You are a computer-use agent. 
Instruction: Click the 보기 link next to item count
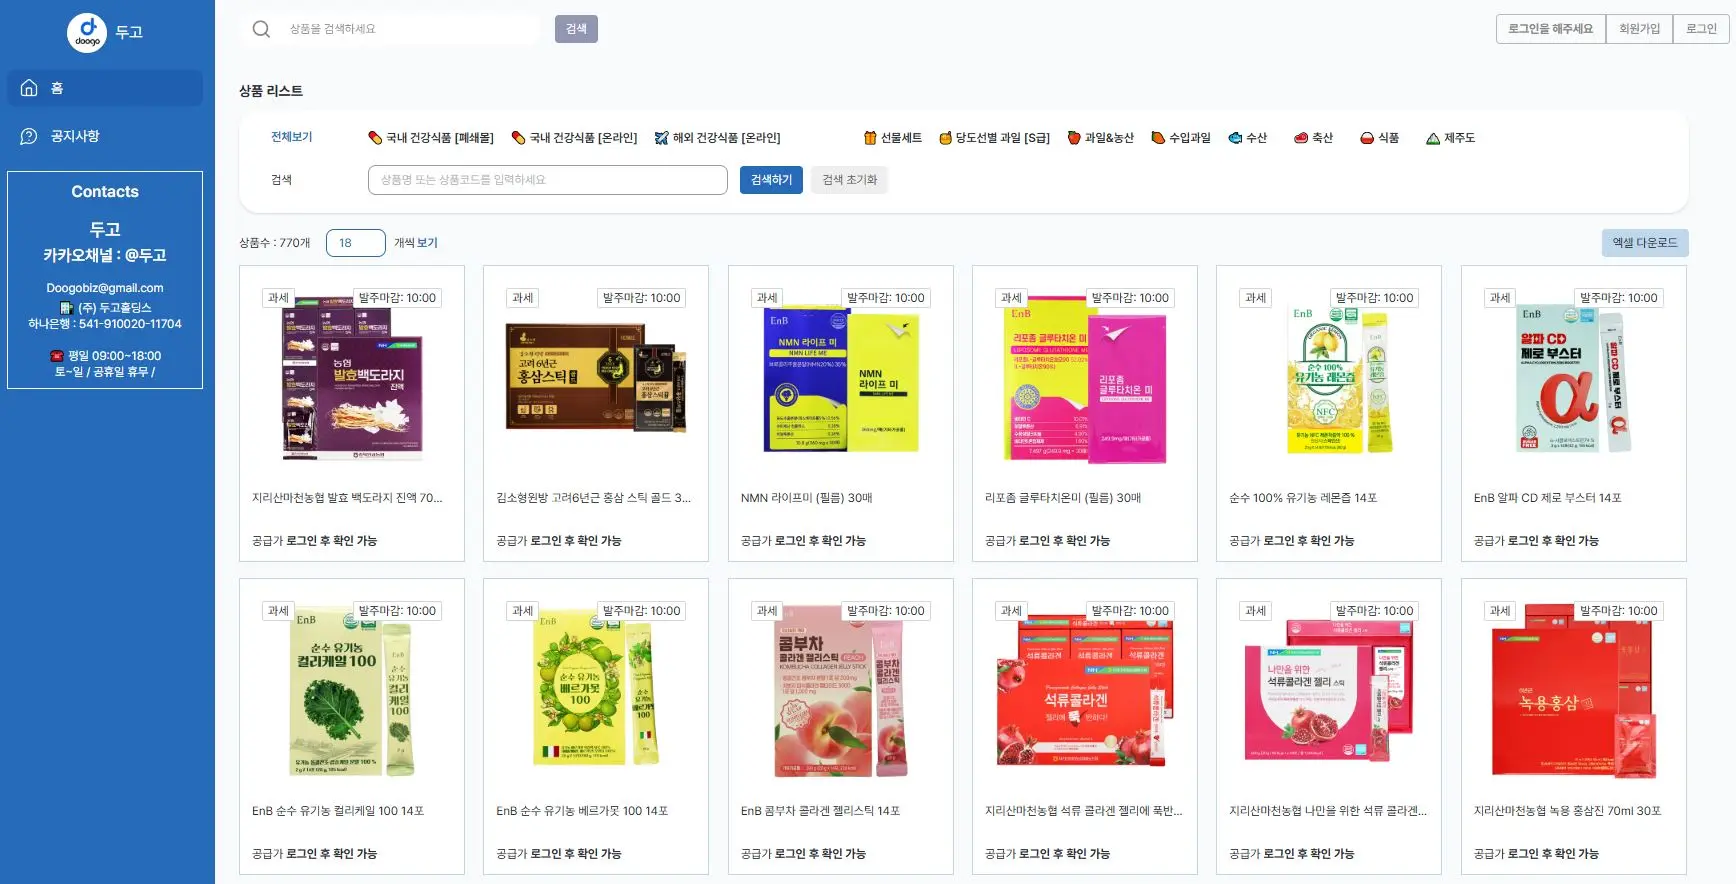[427, 243]
